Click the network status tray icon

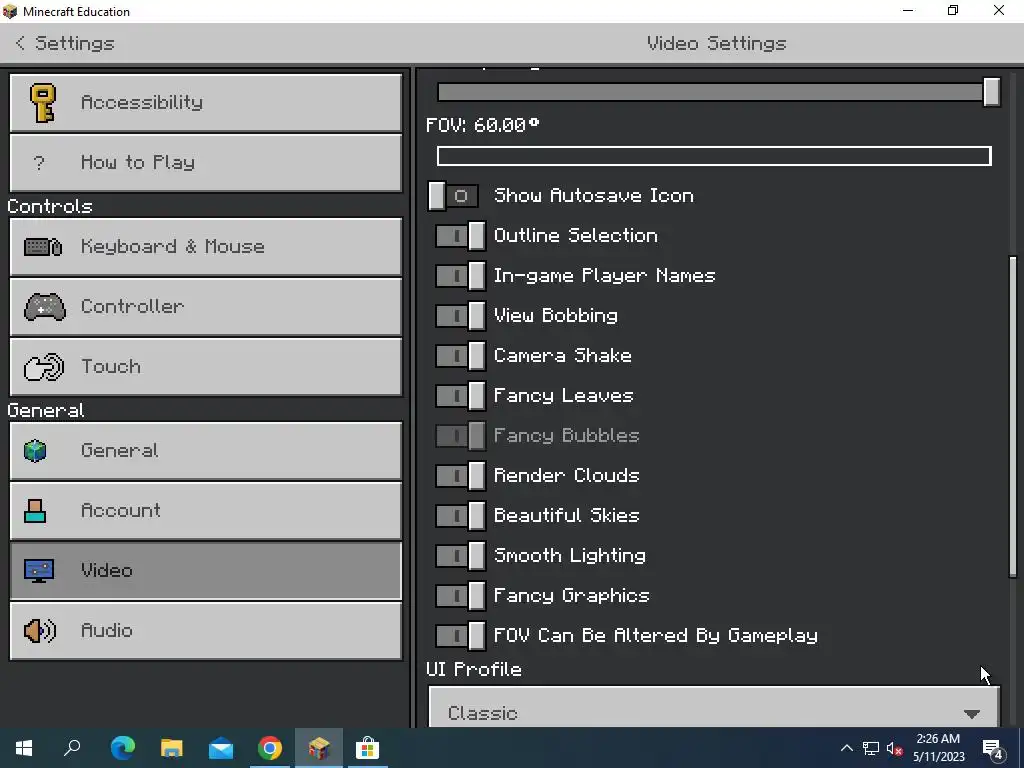(x=871, y=748)
